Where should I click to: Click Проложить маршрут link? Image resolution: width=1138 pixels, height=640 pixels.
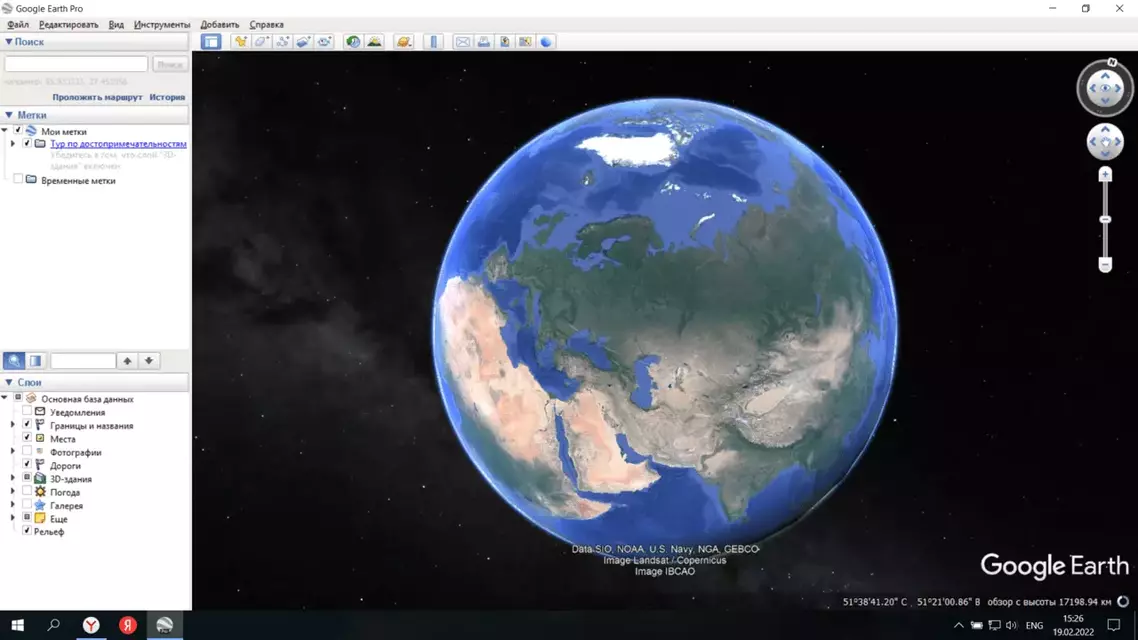(x=97, y=97)
